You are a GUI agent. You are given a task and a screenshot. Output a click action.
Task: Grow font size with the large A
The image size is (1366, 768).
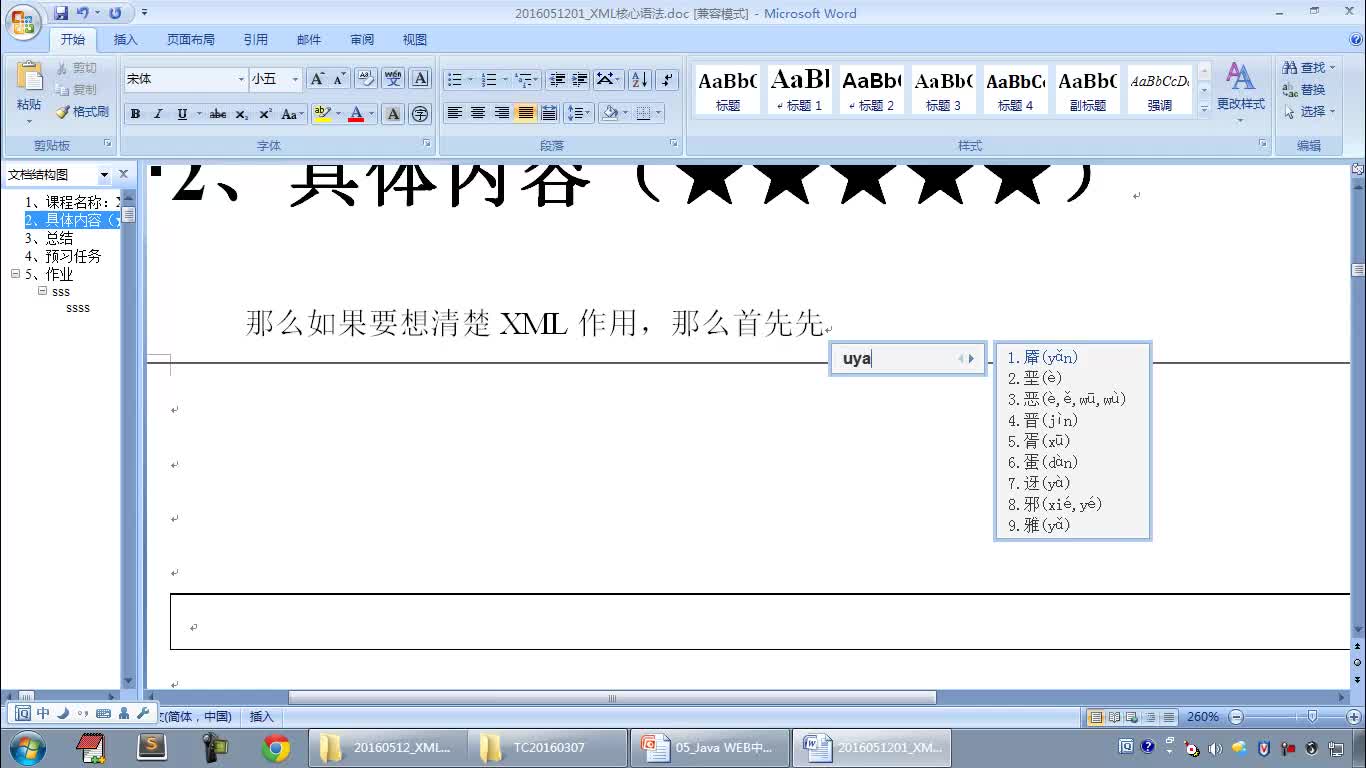[x=317, y=79]
